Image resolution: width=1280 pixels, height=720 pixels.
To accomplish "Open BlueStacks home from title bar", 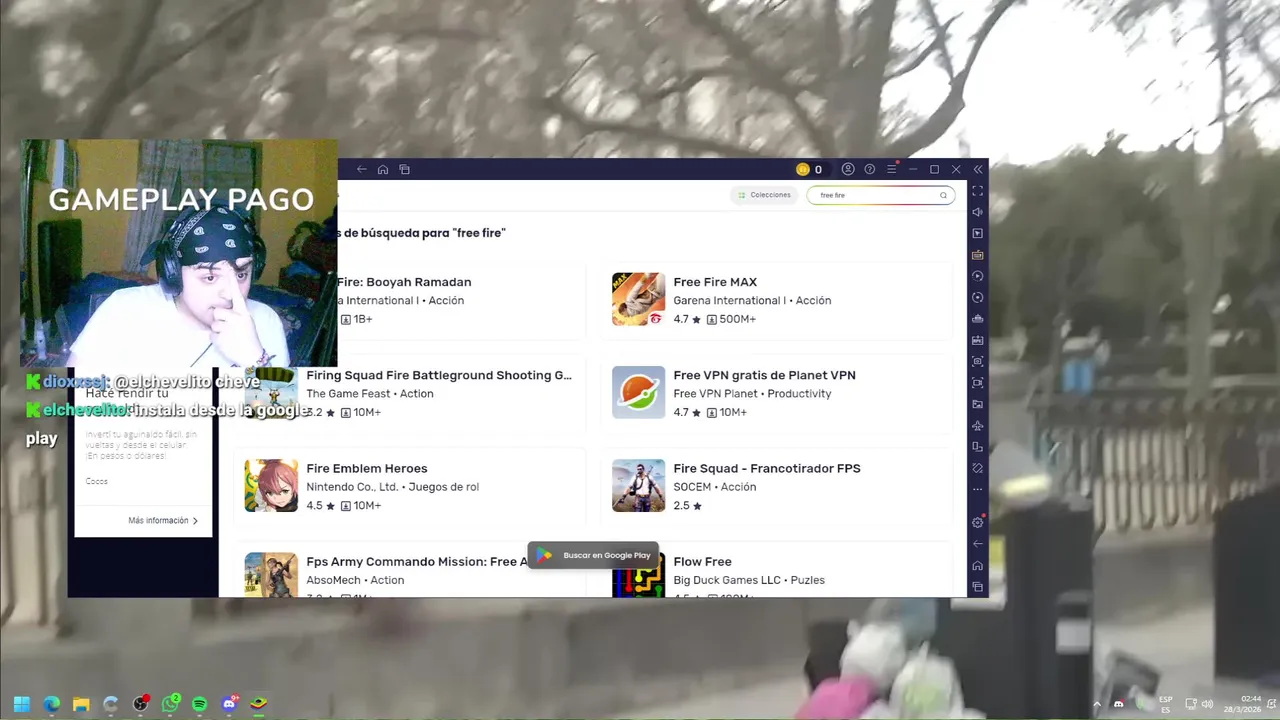I will [x=383, y=169].
